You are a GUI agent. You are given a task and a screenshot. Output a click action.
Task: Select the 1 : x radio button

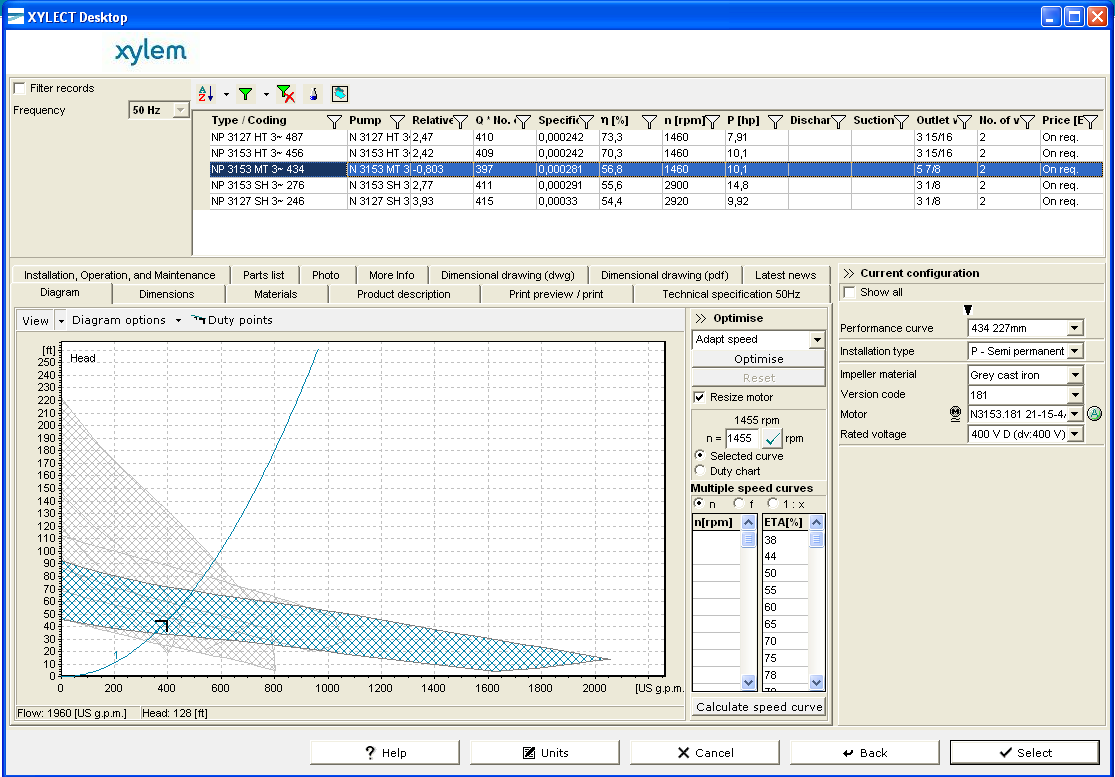[773, 503]
